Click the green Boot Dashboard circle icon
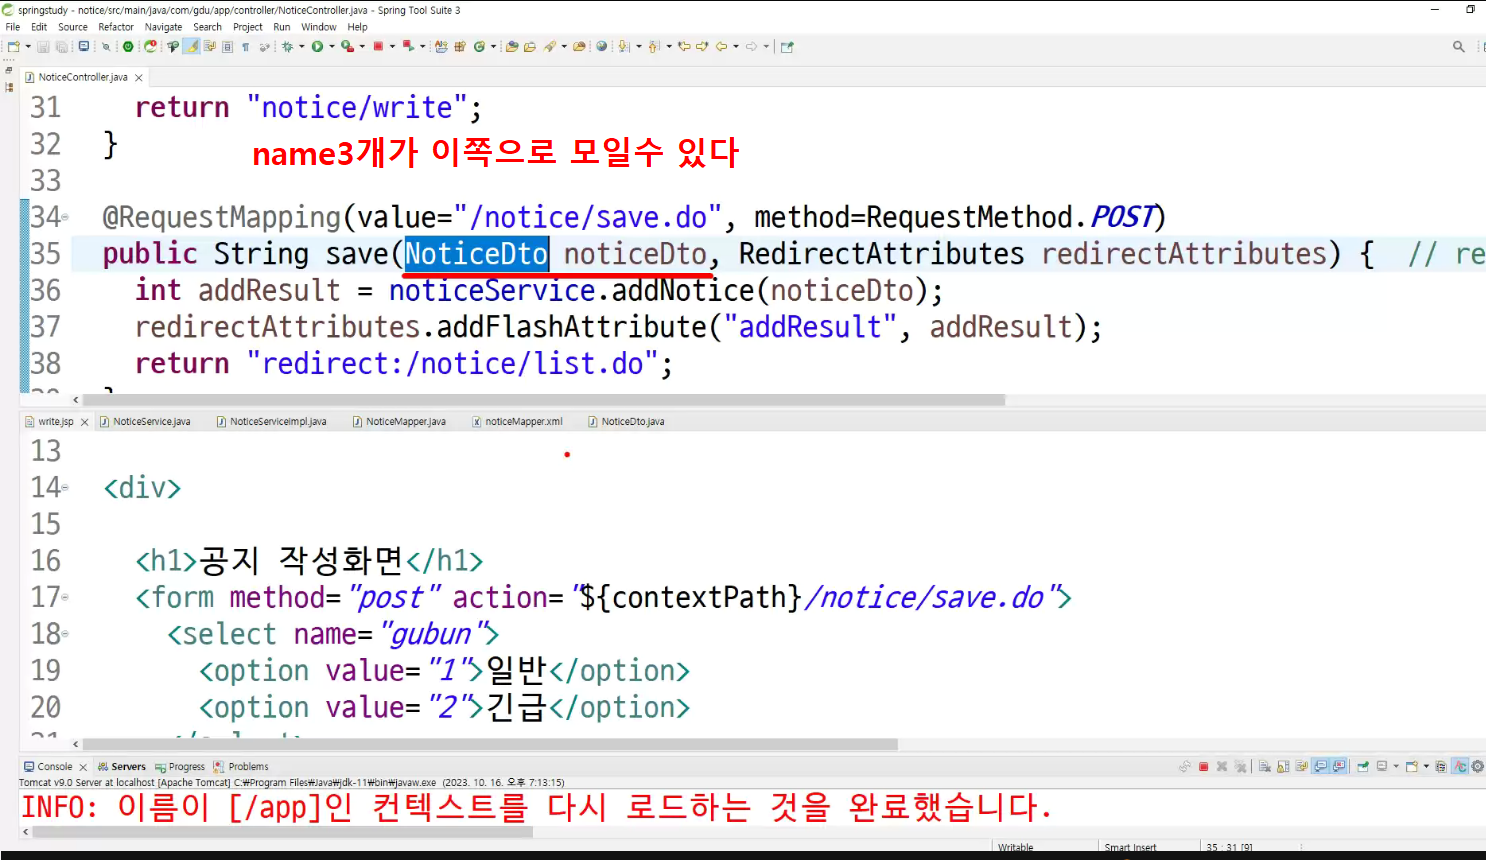The height and width of the screenshot is (860, 1486). [x=128, y=46]
